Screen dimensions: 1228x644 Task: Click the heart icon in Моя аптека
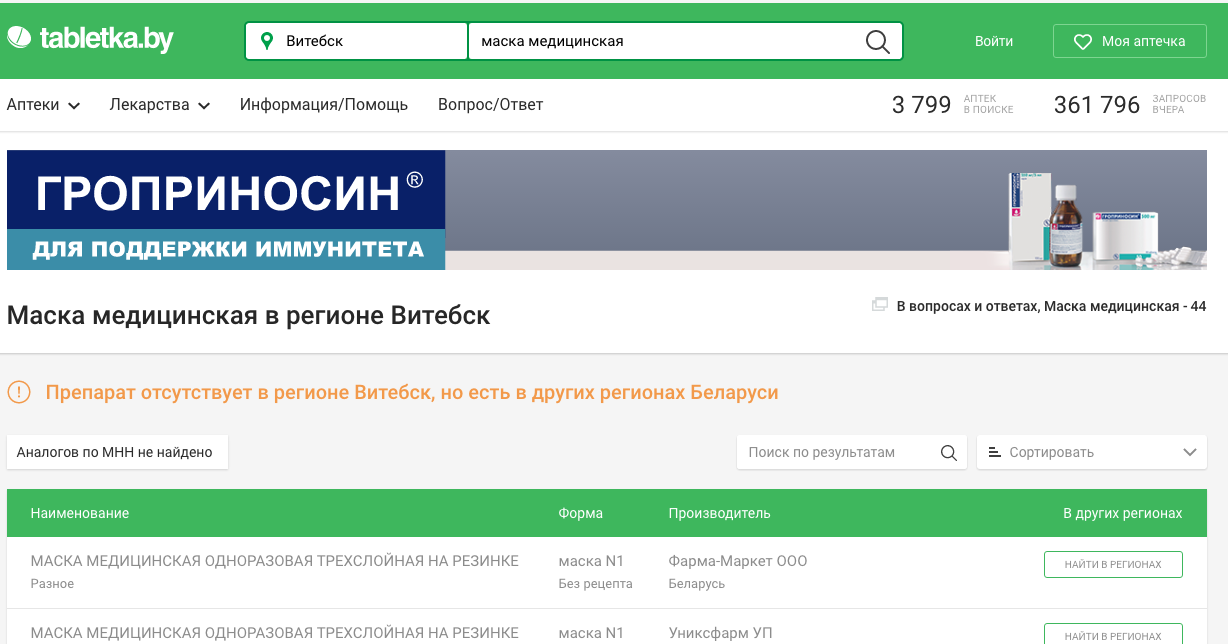click(1082, 42)
